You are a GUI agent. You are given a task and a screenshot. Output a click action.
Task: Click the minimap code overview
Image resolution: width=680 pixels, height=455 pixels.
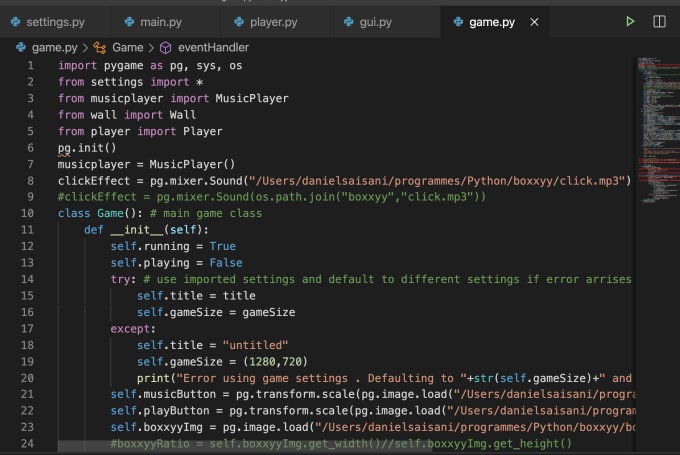[658, 130]
